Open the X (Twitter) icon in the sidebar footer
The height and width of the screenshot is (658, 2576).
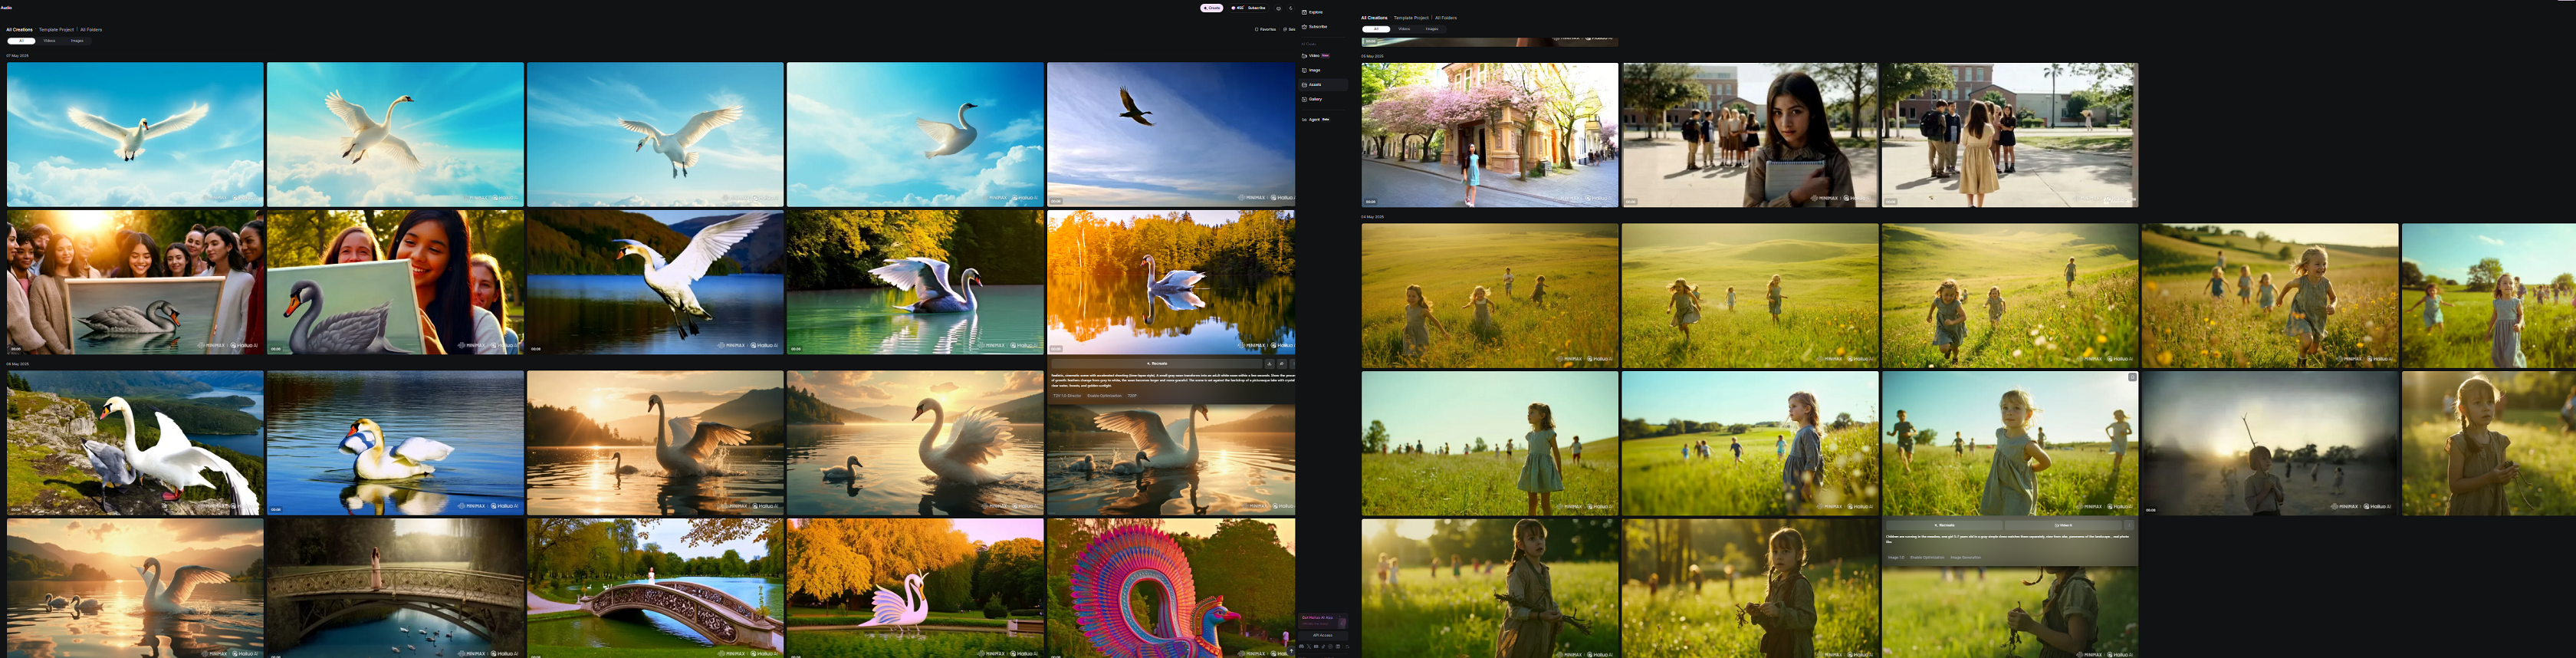pos(1309,647)
